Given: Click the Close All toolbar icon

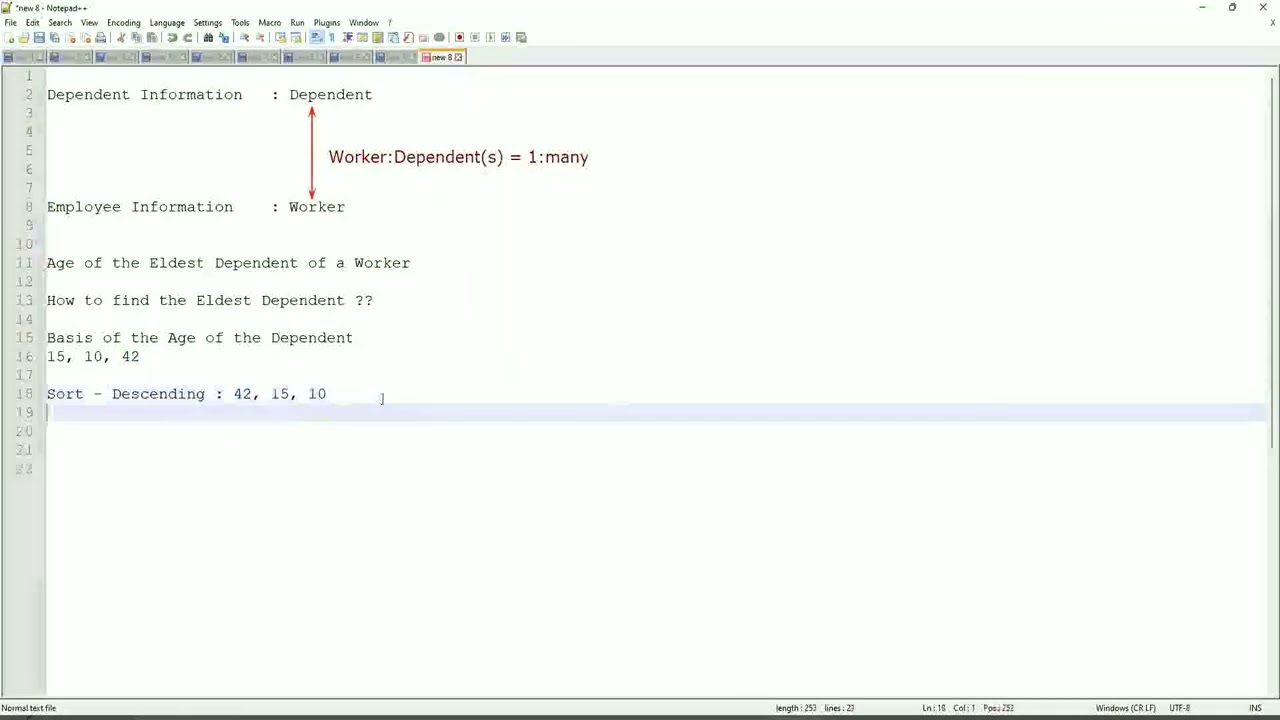Looking at the screenshot, I should tap(86, 38).
